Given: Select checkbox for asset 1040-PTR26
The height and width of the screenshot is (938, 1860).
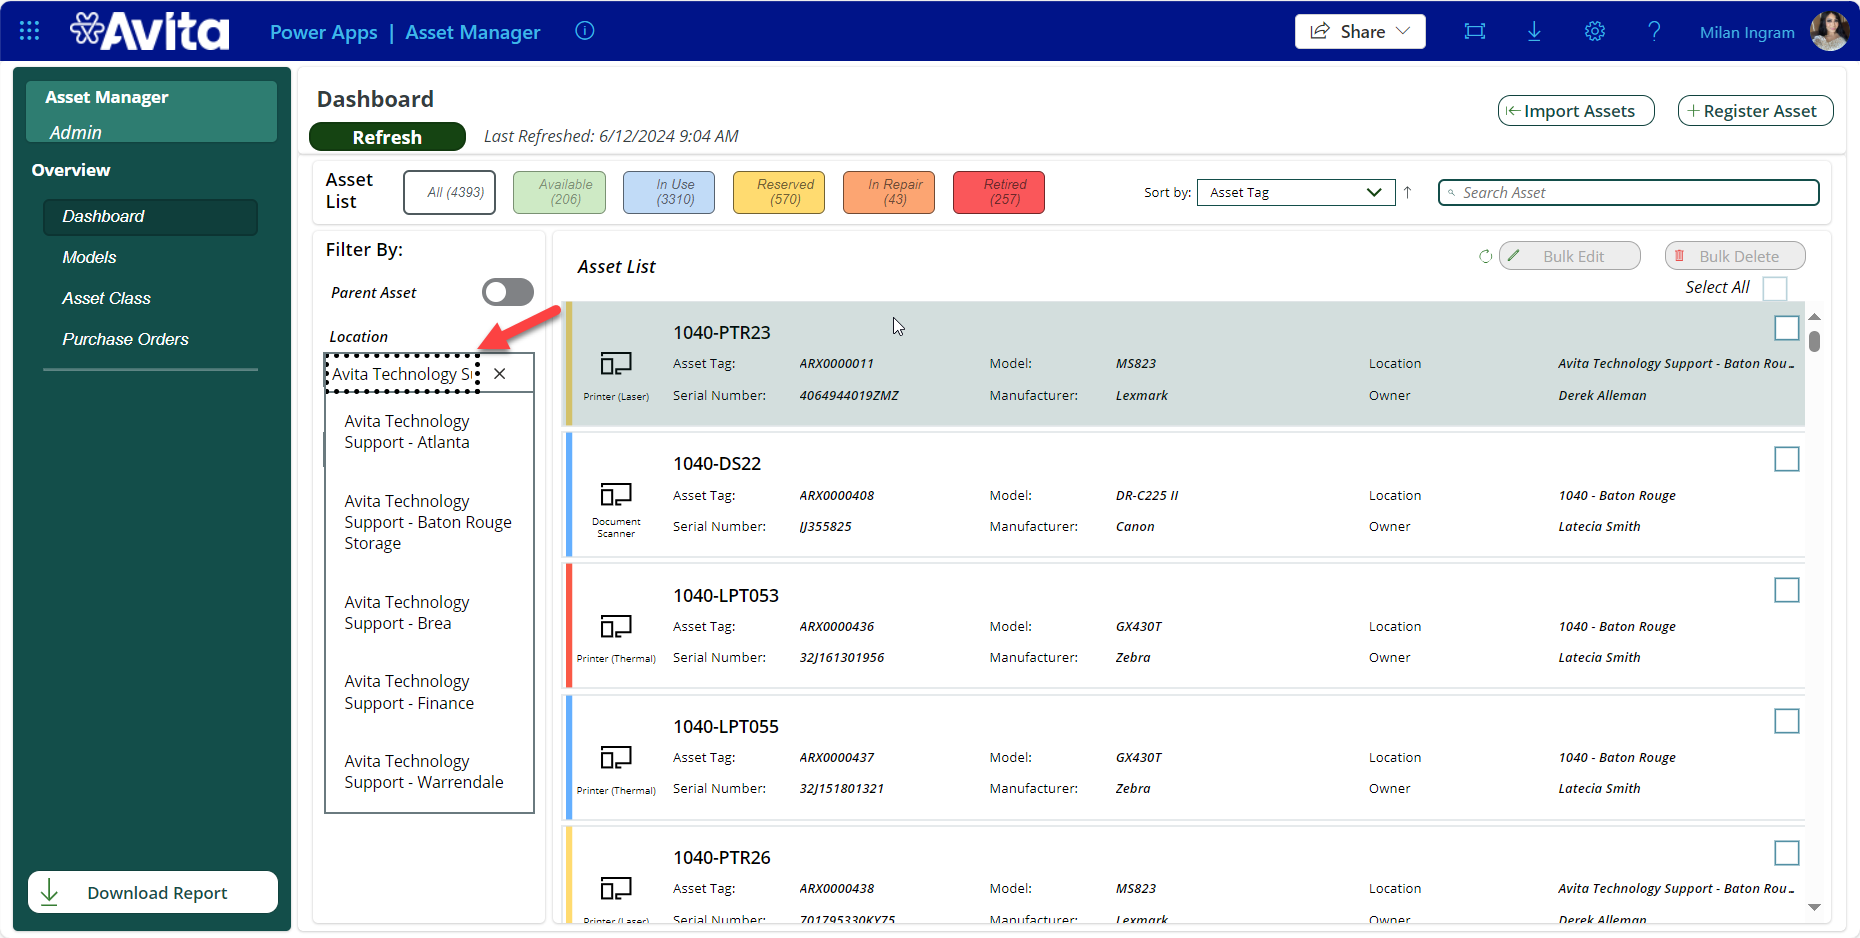Looking at the screenshot, I should click(1786, 853).
